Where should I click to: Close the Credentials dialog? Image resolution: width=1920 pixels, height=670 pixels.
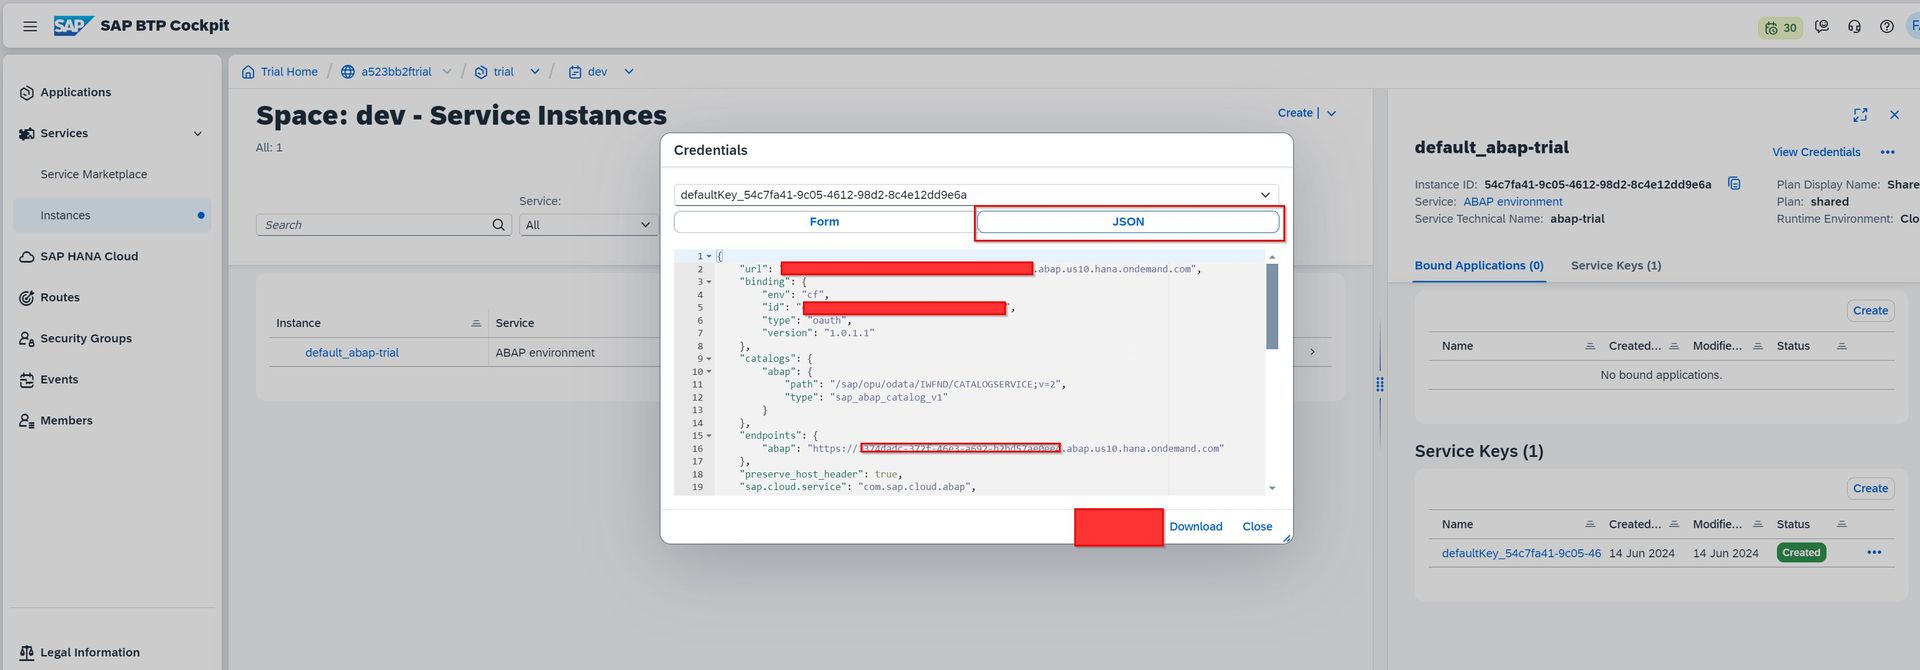(x=1257, y=527)
